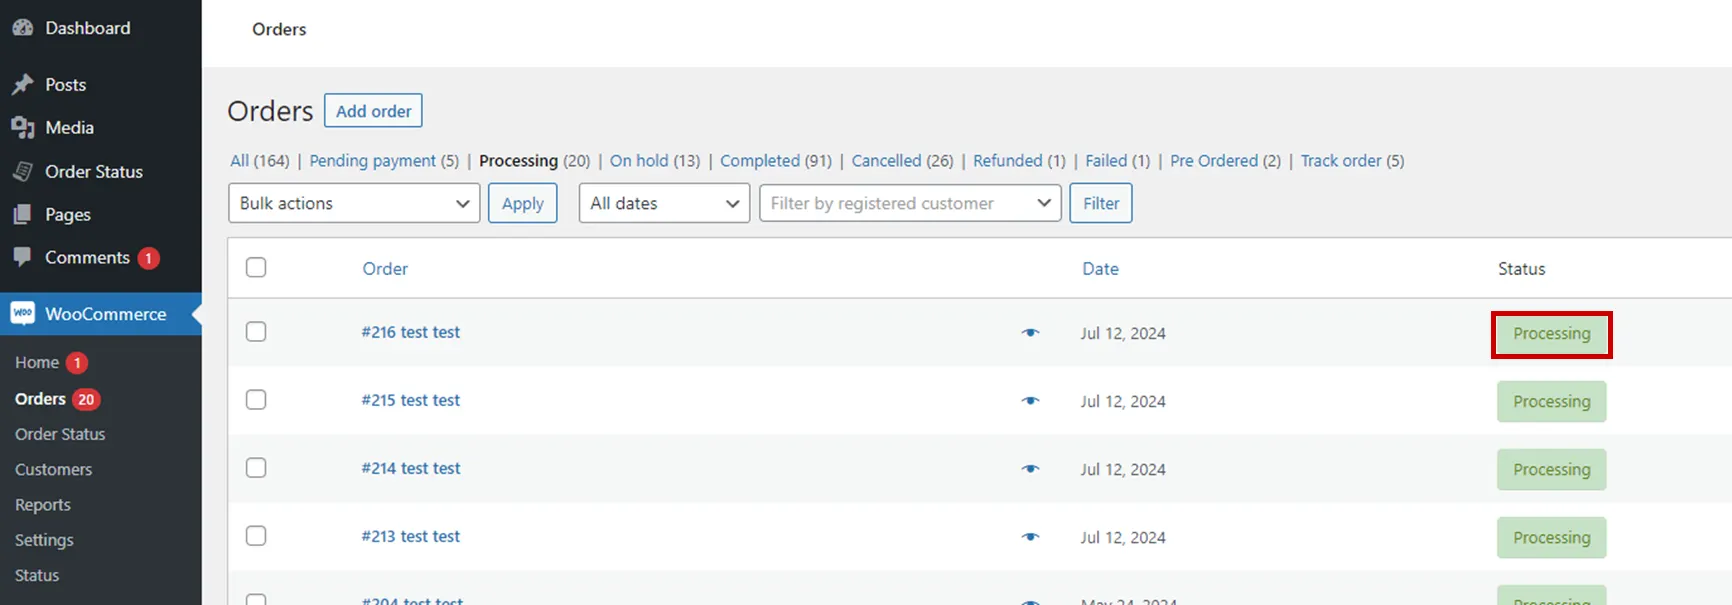Image resolution: width=1732 pixels, height=605 pixels.
Task: Tick the checkbox for order #213
Action: pos(256,536)
